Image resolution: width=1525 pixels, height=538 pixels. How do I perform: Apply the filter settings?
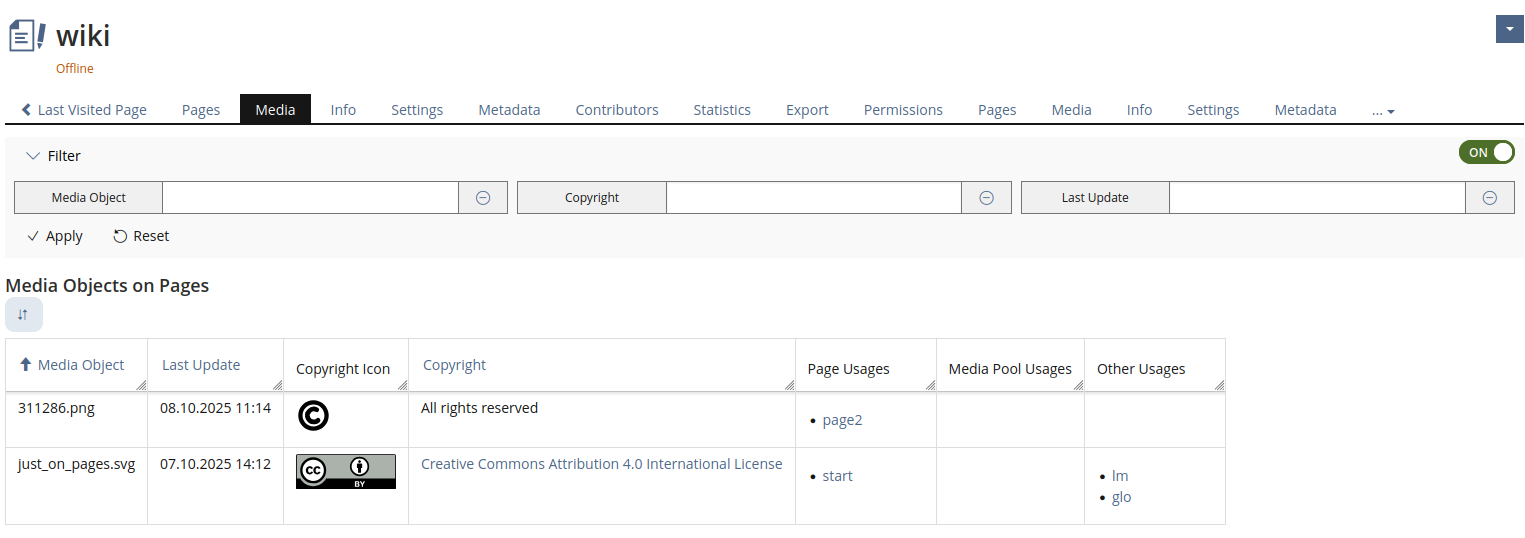click(55, 236)
